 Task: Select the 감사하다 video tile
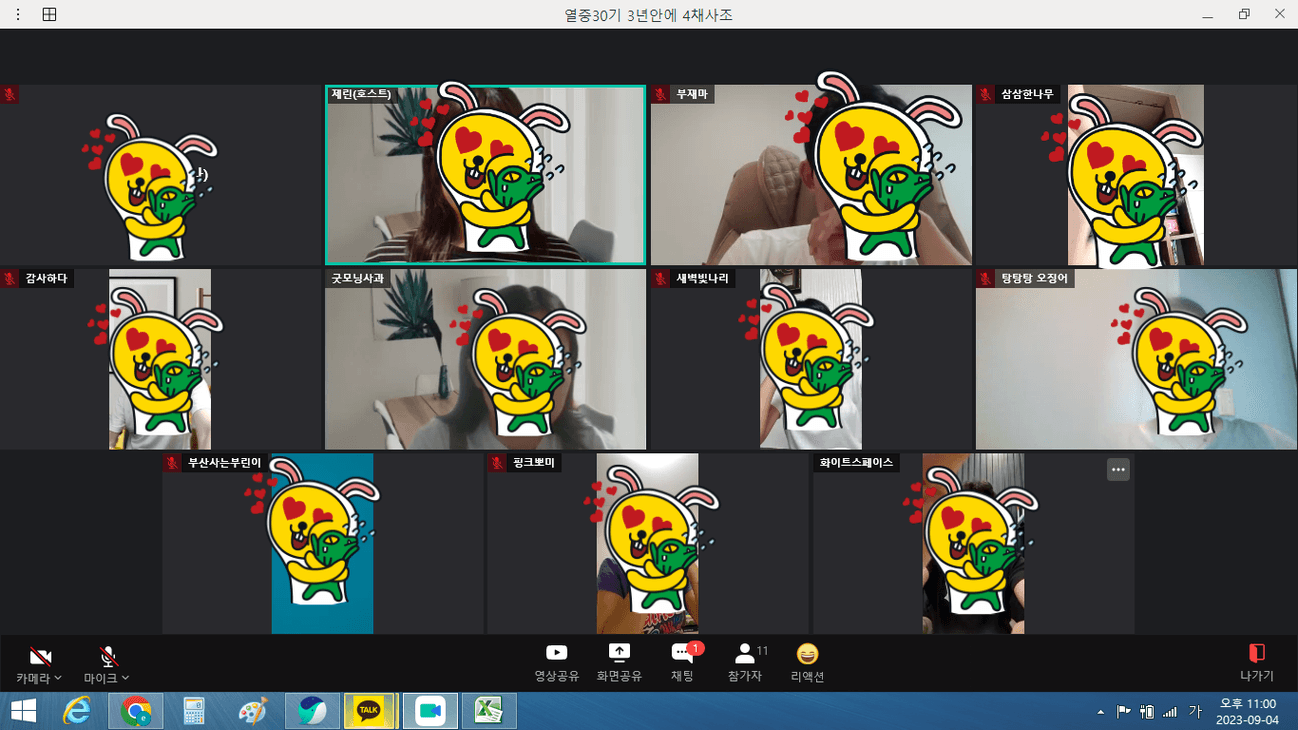point(160,359)
